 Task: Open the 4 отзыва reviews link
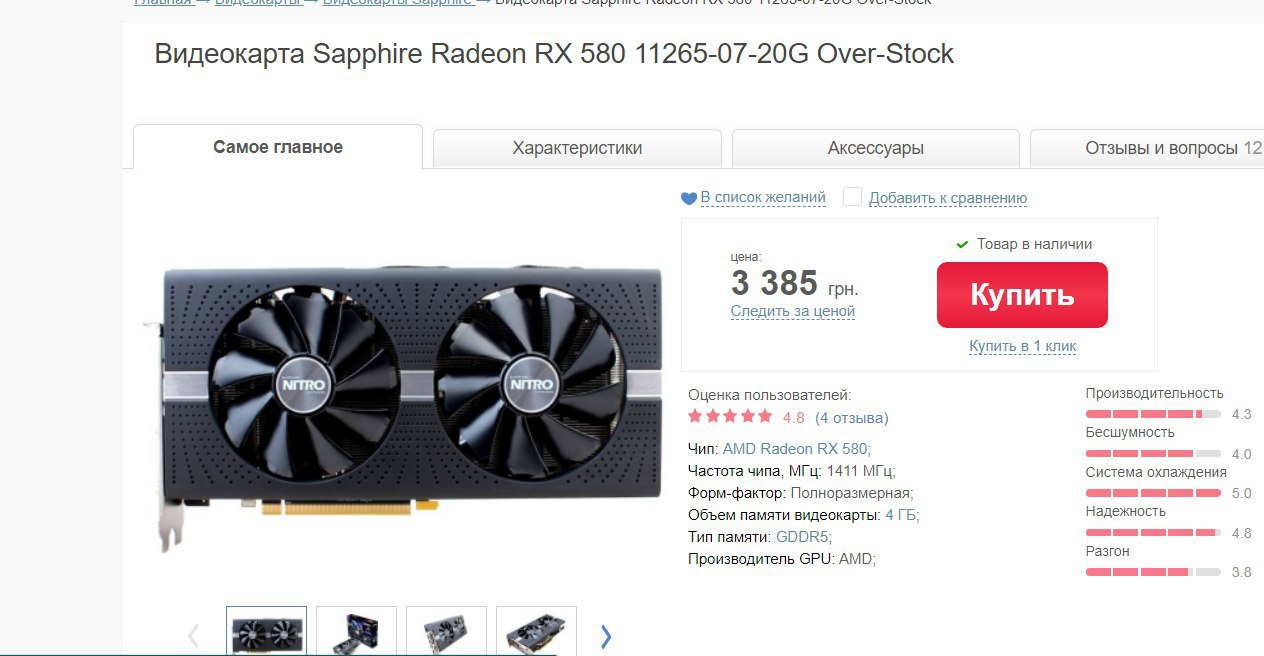pos(852,418)
